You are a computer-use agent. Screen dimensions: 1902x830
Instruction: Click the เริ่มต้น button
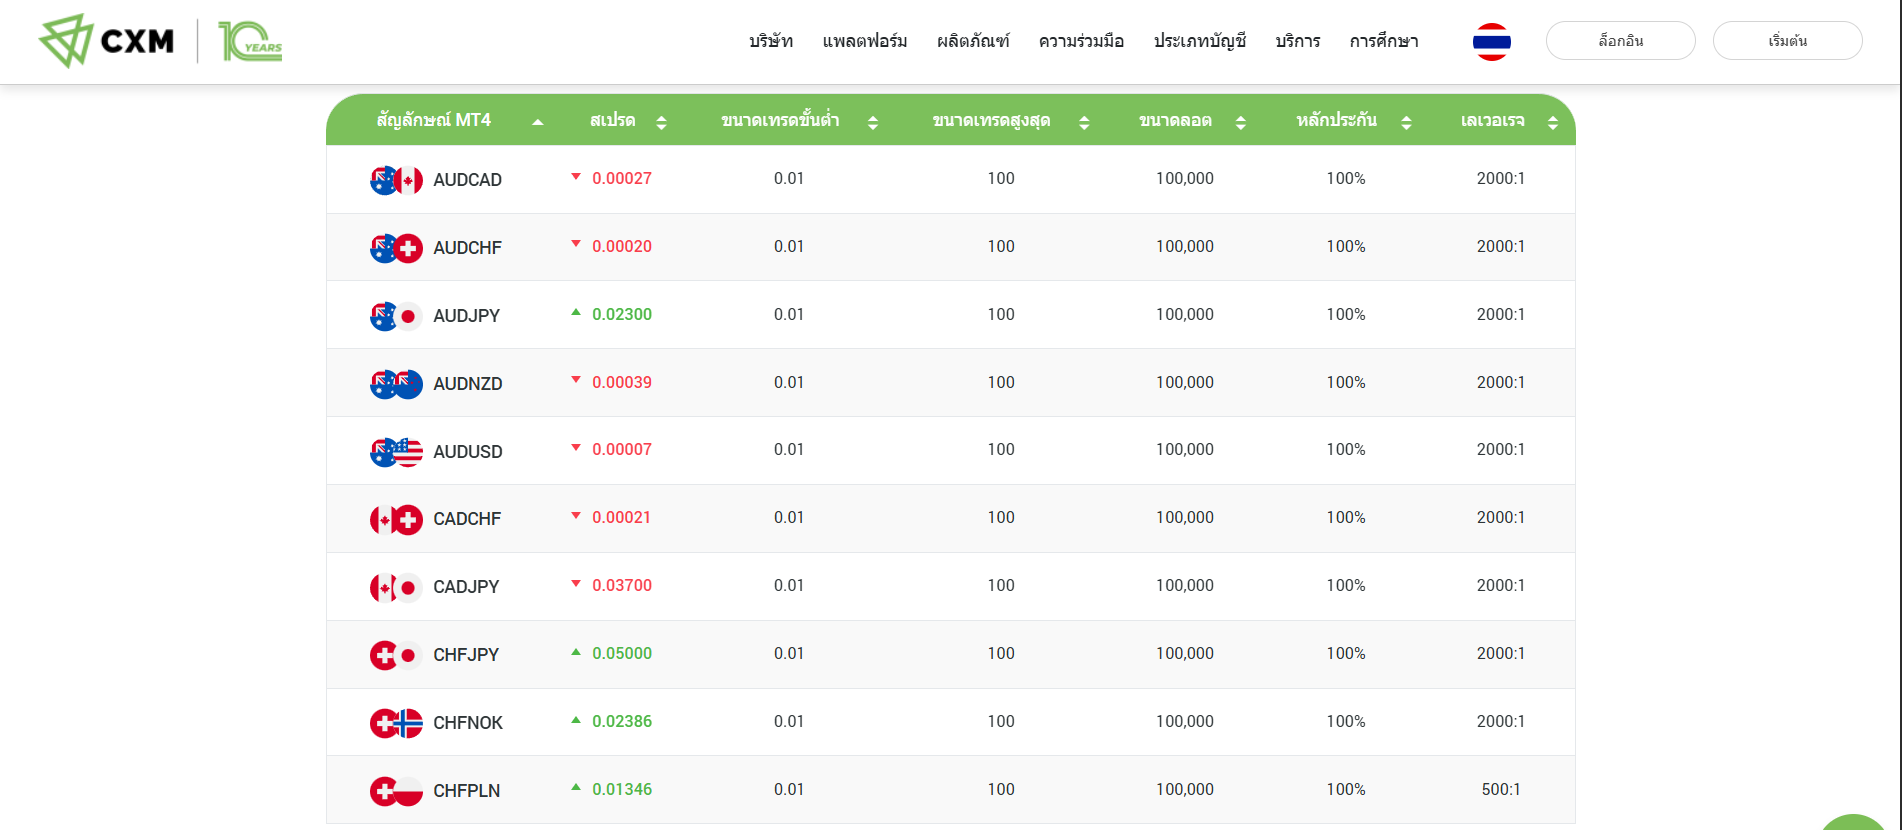[1787, 41]
